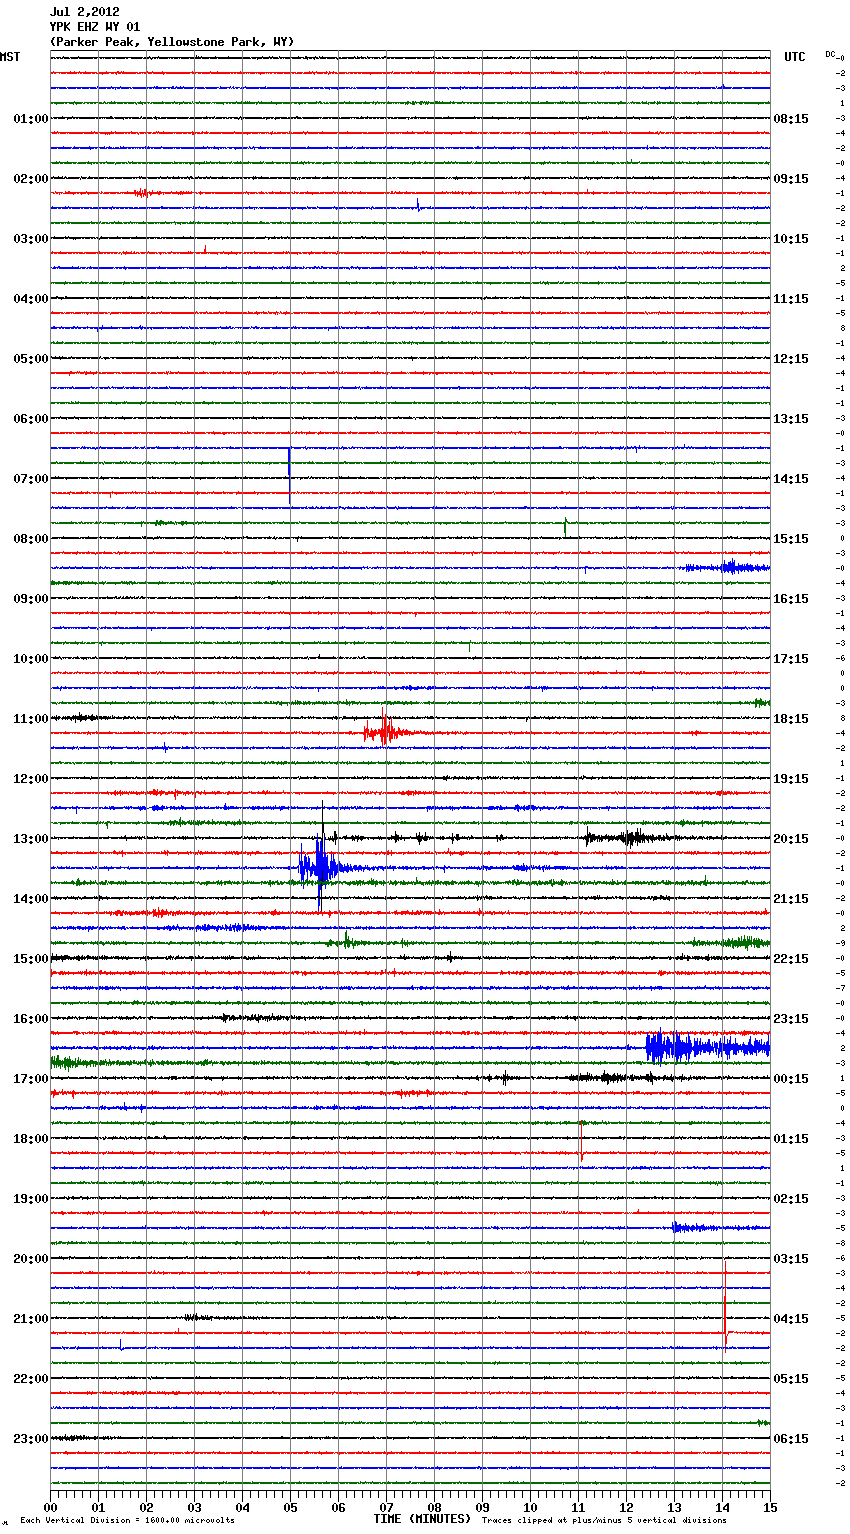Click the red seismic burst after 11:00
This screenshot has height=1534, width=850.
click(385, 732)
